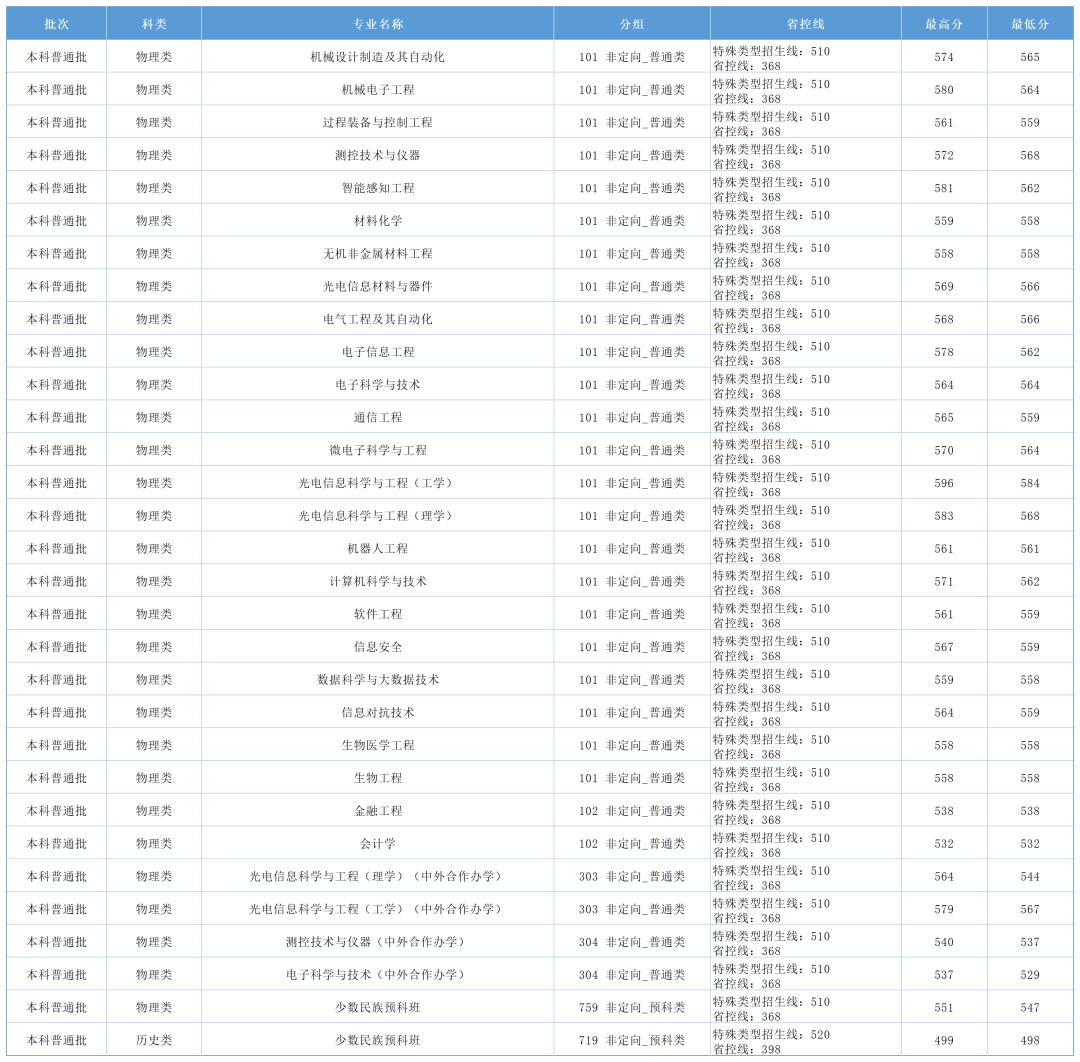Click highest score 580 for 机械电子工程
This screenshot has height=1062, width=1080.
click(x=944, y=90)
